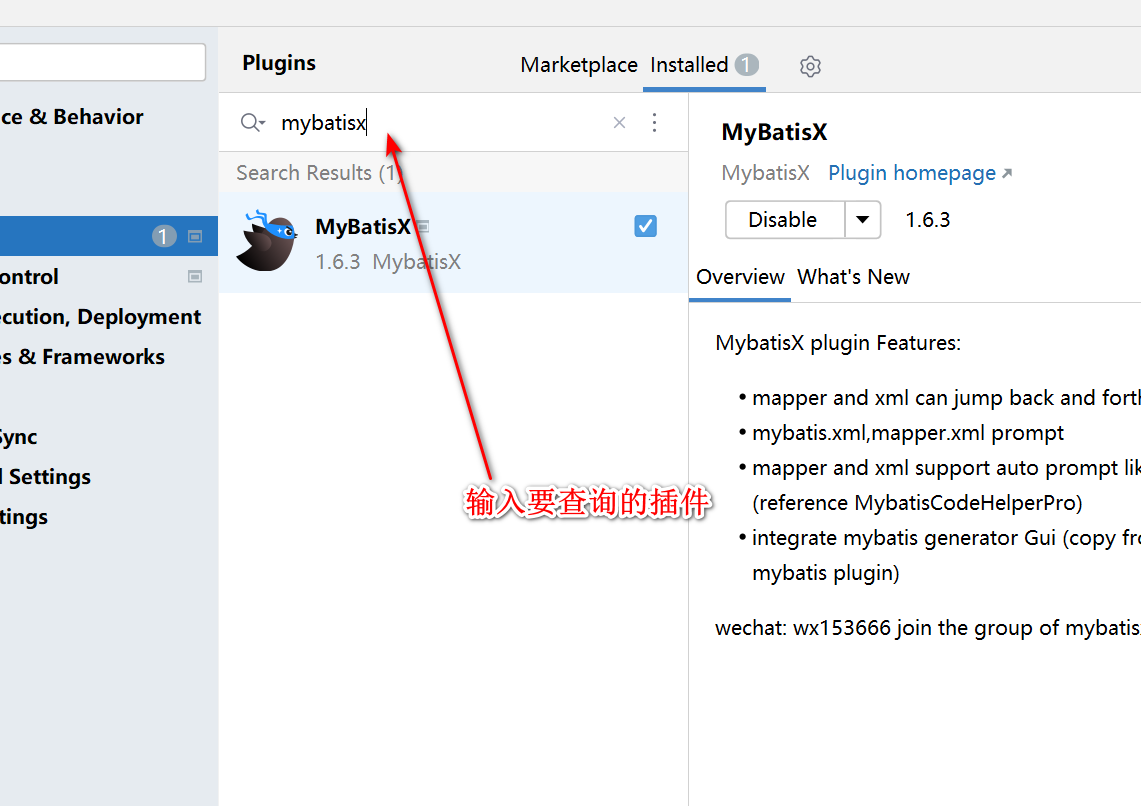Open the Overview tab
Viewport: 1141px width, 806px height.
[740, 277]
